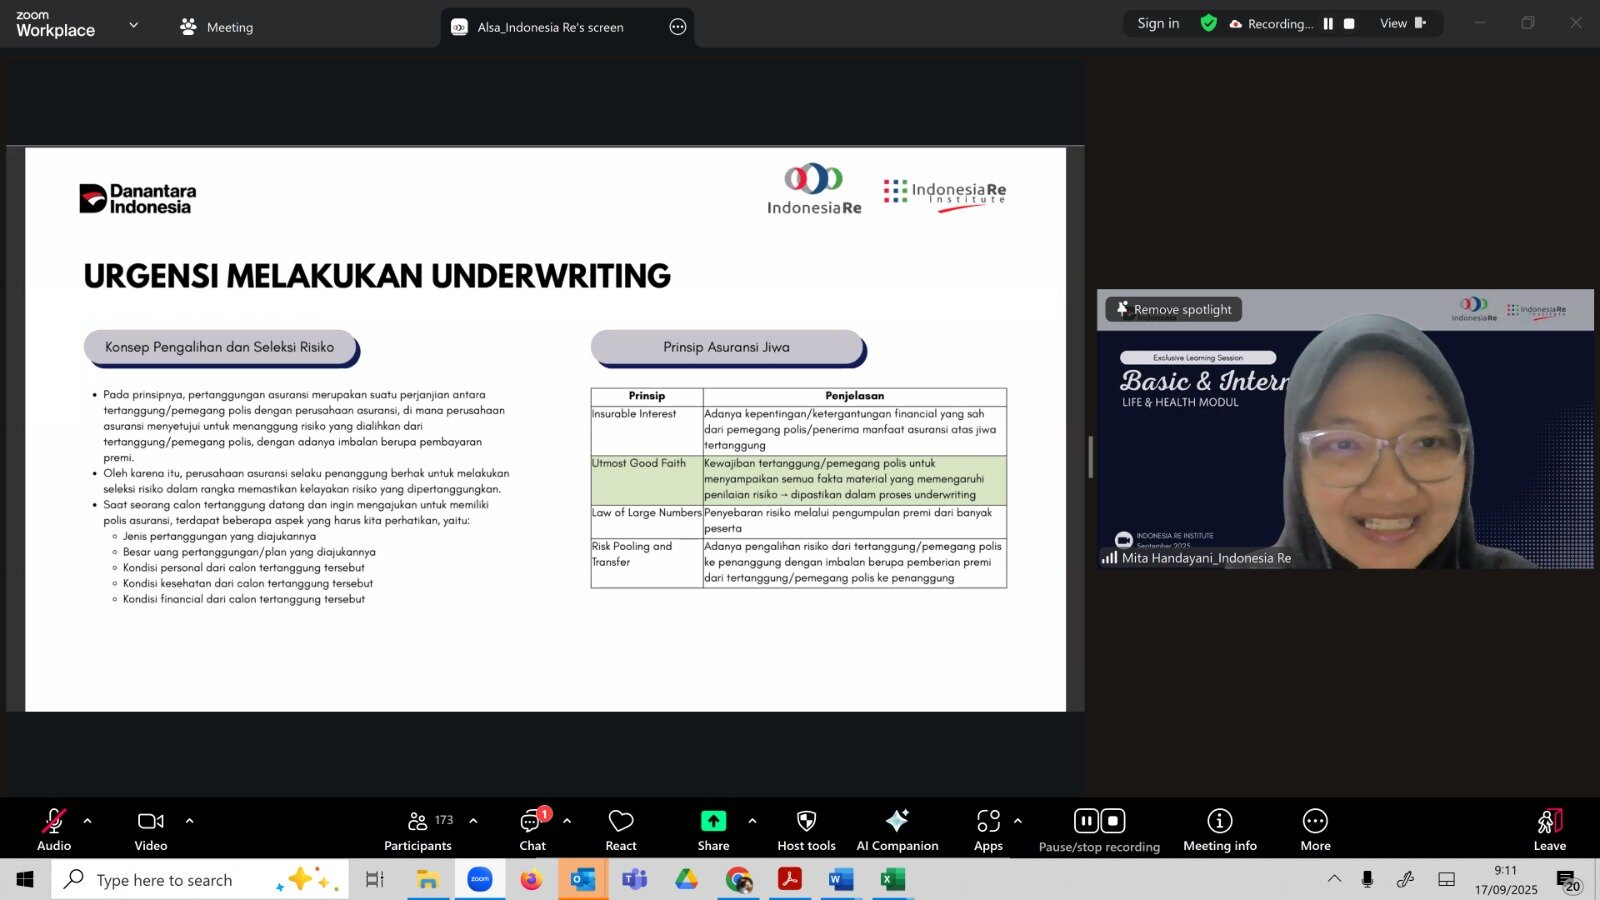Launch AI Companion
This screenshot has width=1600, height=900.
click(897, 830)
